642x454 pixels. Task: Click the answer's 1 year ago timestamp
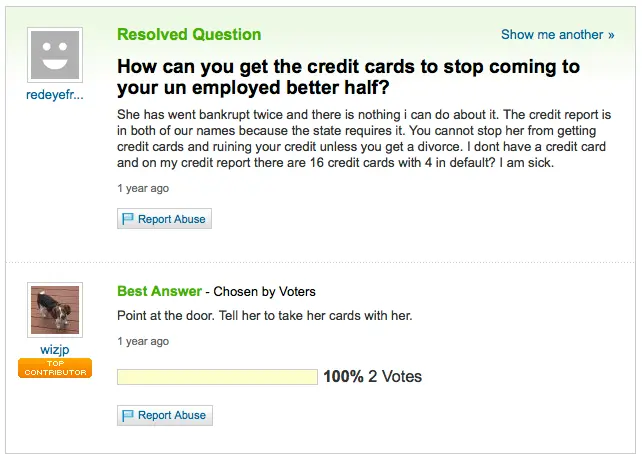pyautogui.click(x=143, y=341)
